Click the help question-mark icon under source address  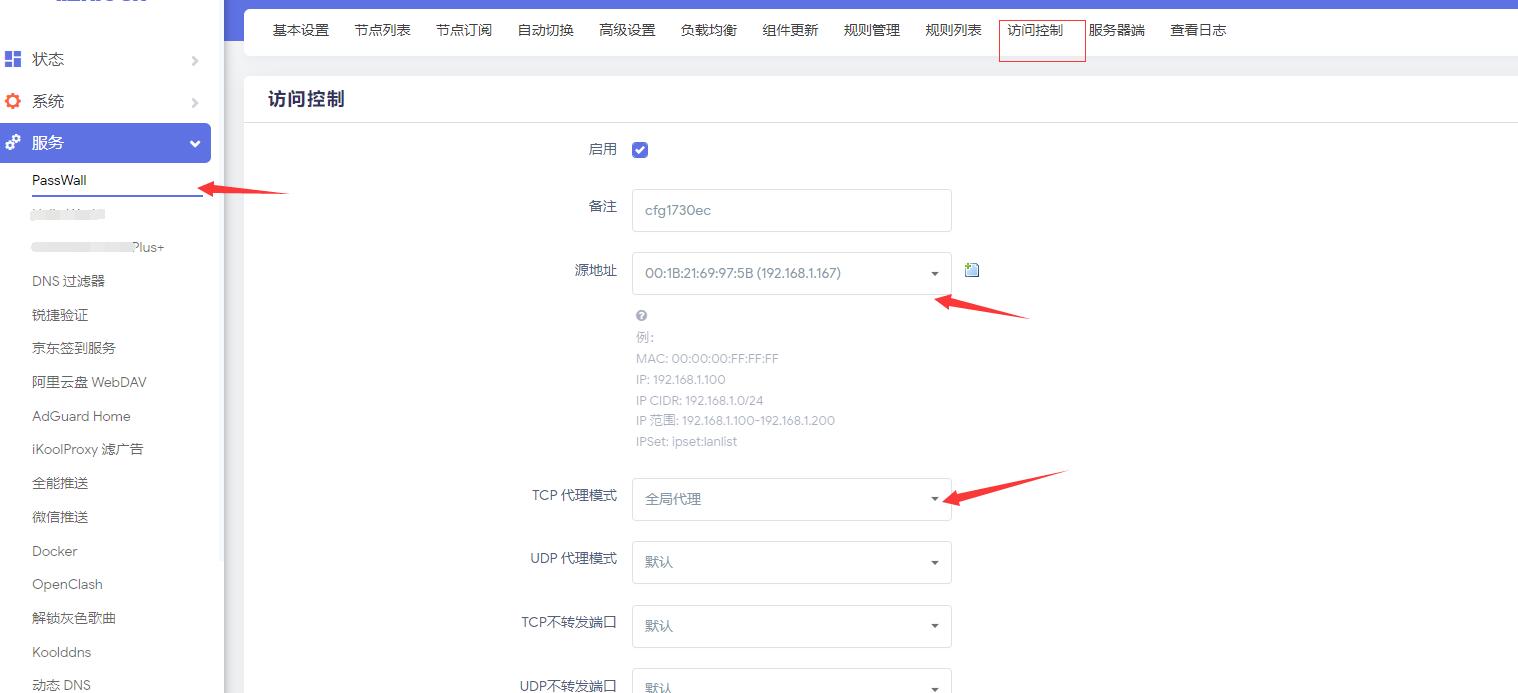tap(641, 315)
